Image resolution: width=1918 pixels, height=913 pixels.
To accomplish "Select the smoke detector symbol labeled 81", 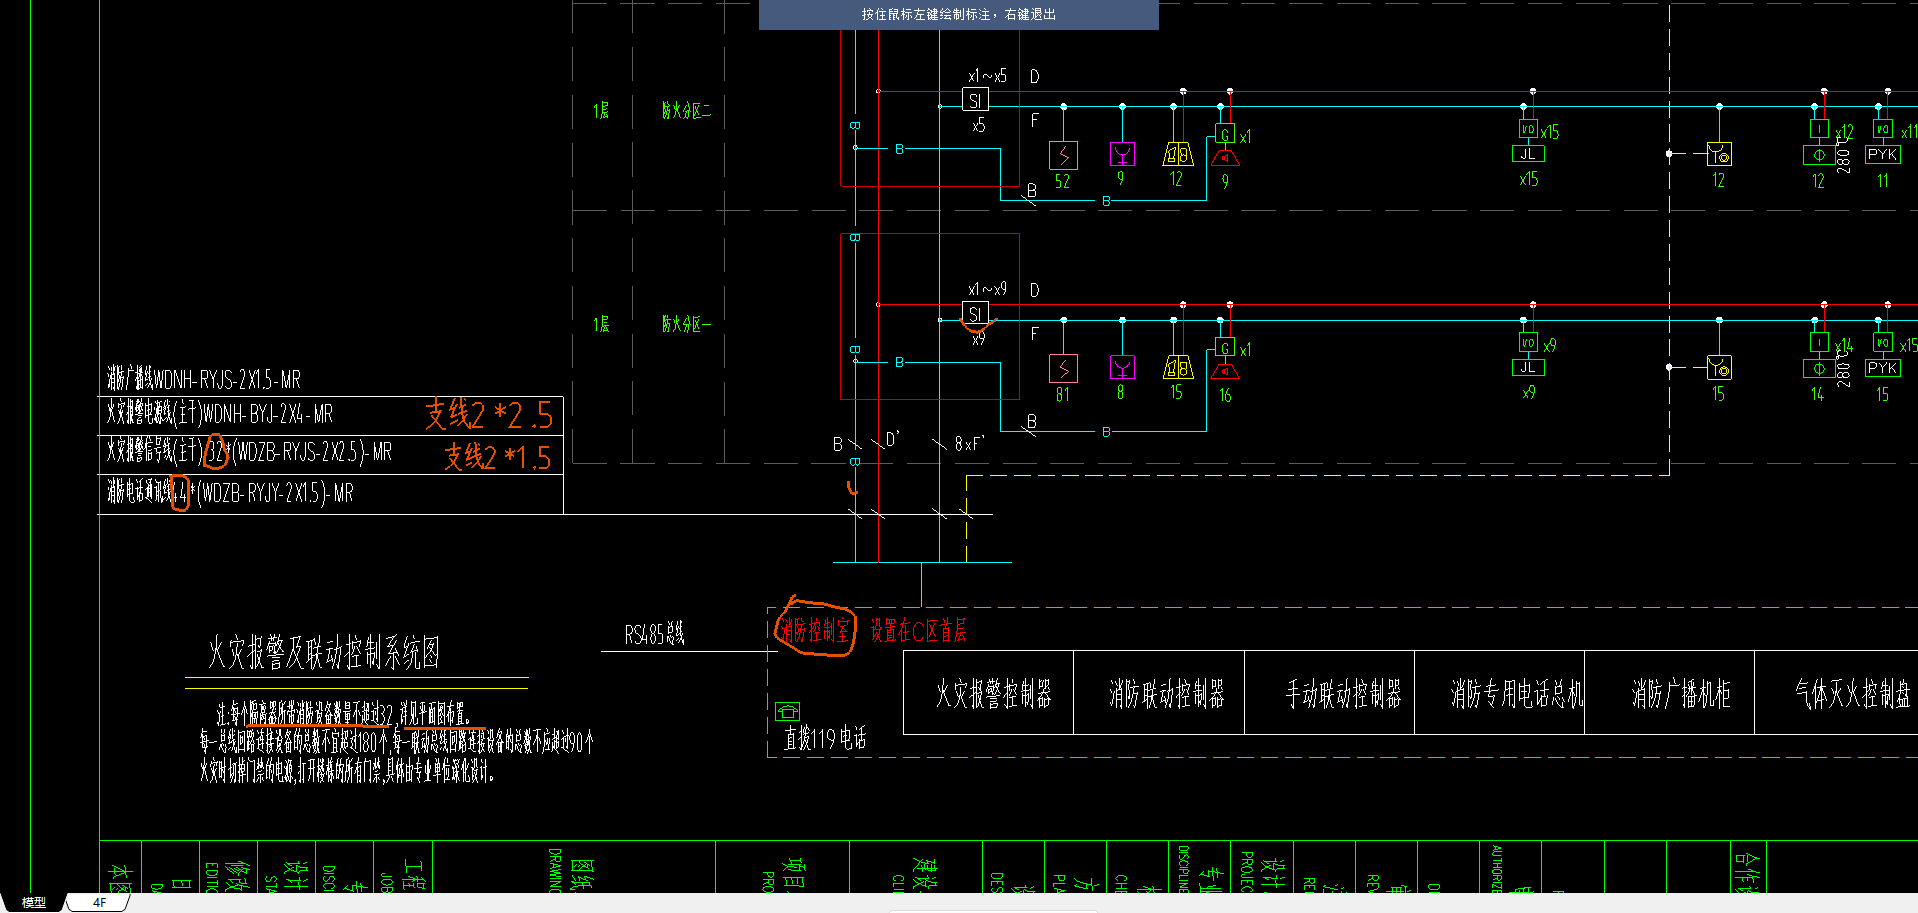I will (1063, 368).
